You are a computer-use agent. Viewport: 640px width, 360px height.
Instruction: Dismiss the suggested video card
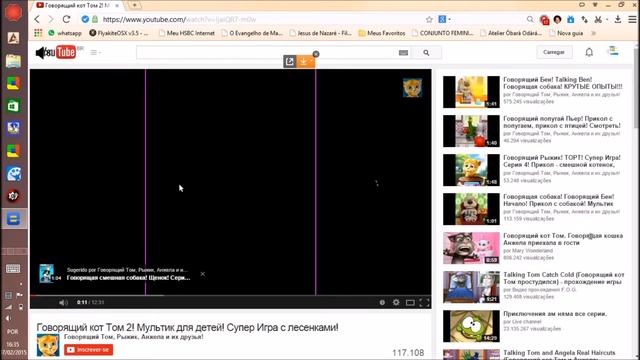[202, 274]
